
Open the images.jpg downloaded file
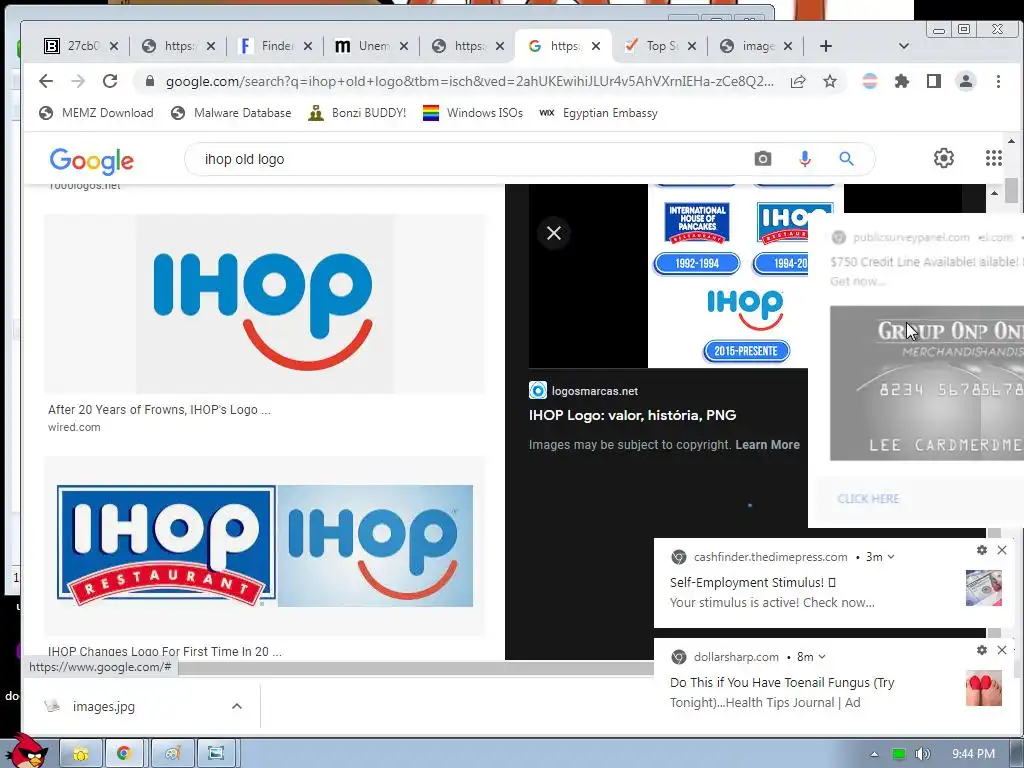coord(103,707)
